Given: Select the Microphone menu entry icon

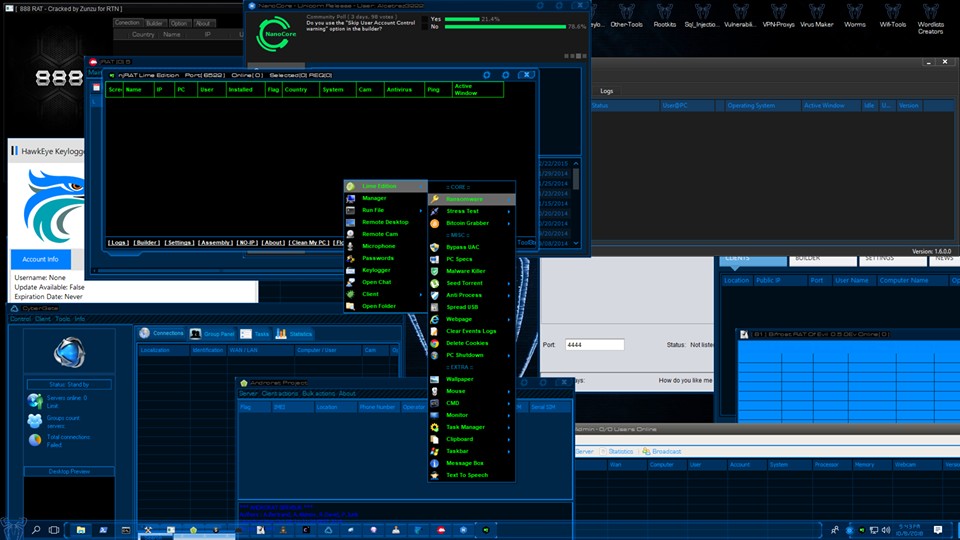Looking at the screenshot, I should point(350,246).
